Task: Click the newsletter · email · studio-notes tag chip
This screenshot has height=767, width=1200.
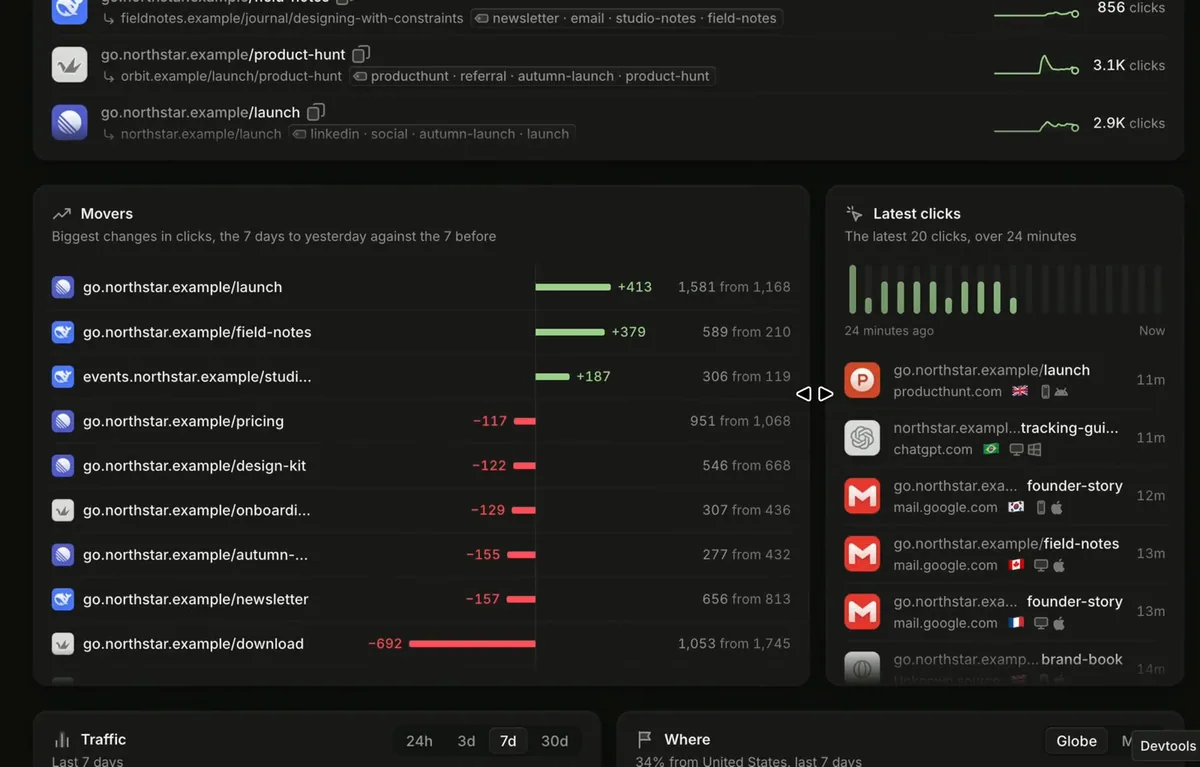Action: tap(627, 18)
